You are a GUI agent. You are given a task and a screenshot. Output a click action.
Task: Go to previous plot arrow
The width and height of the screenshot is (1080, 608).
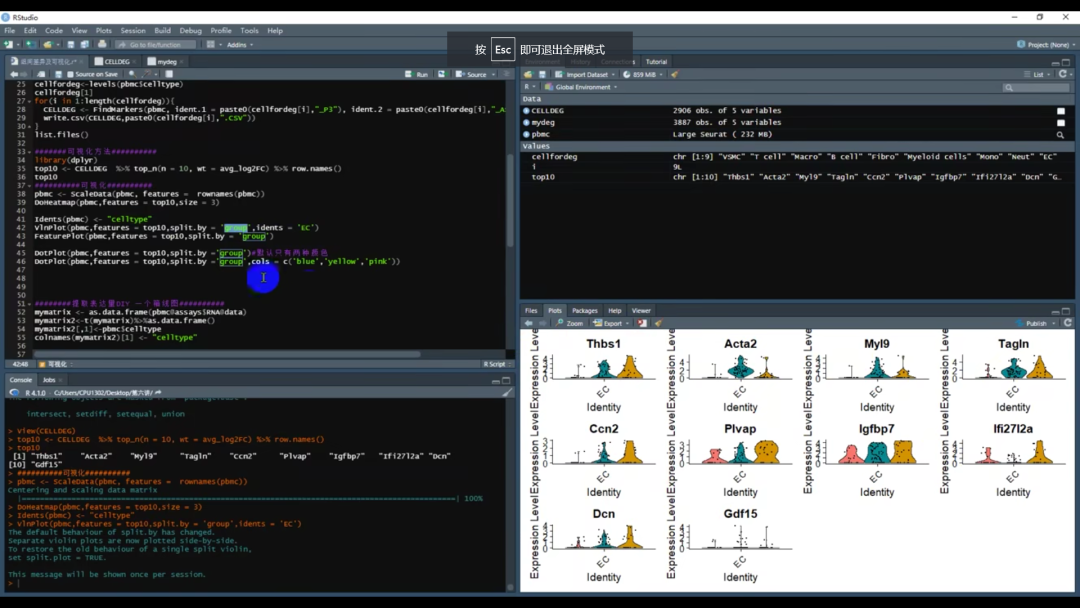pos(528,323)
